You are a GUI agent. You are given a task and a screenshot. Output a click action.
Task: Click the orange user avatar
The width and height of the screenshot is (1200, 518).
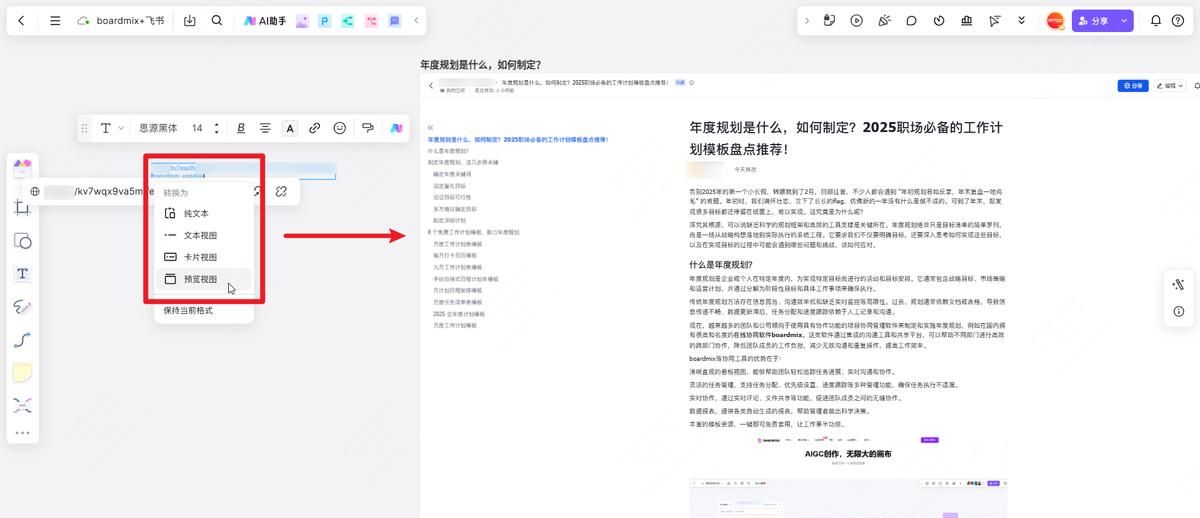1055,20
